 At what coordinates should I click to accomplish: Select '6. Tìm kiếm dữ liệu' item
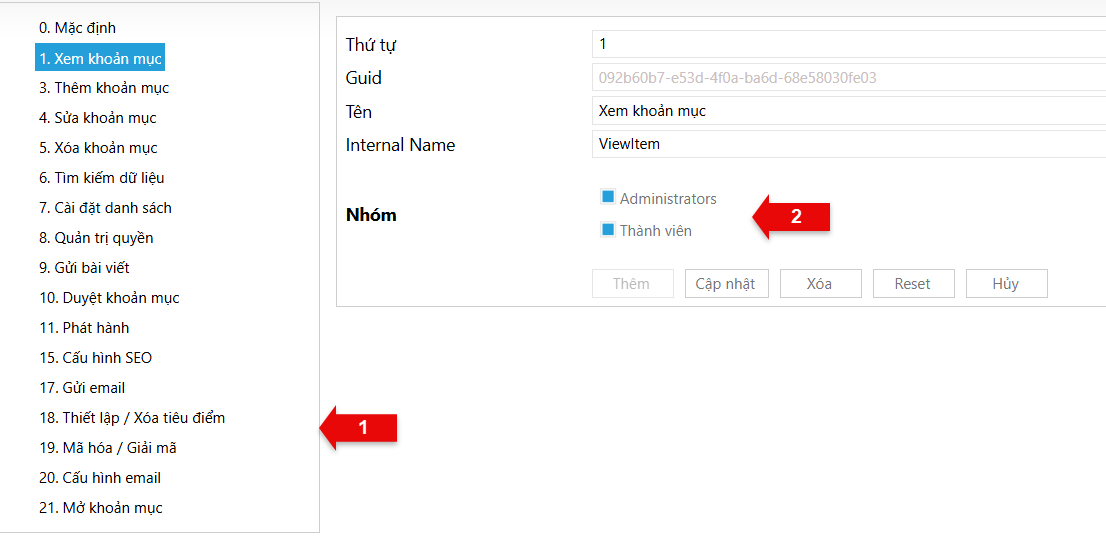[x=102, y=178]
